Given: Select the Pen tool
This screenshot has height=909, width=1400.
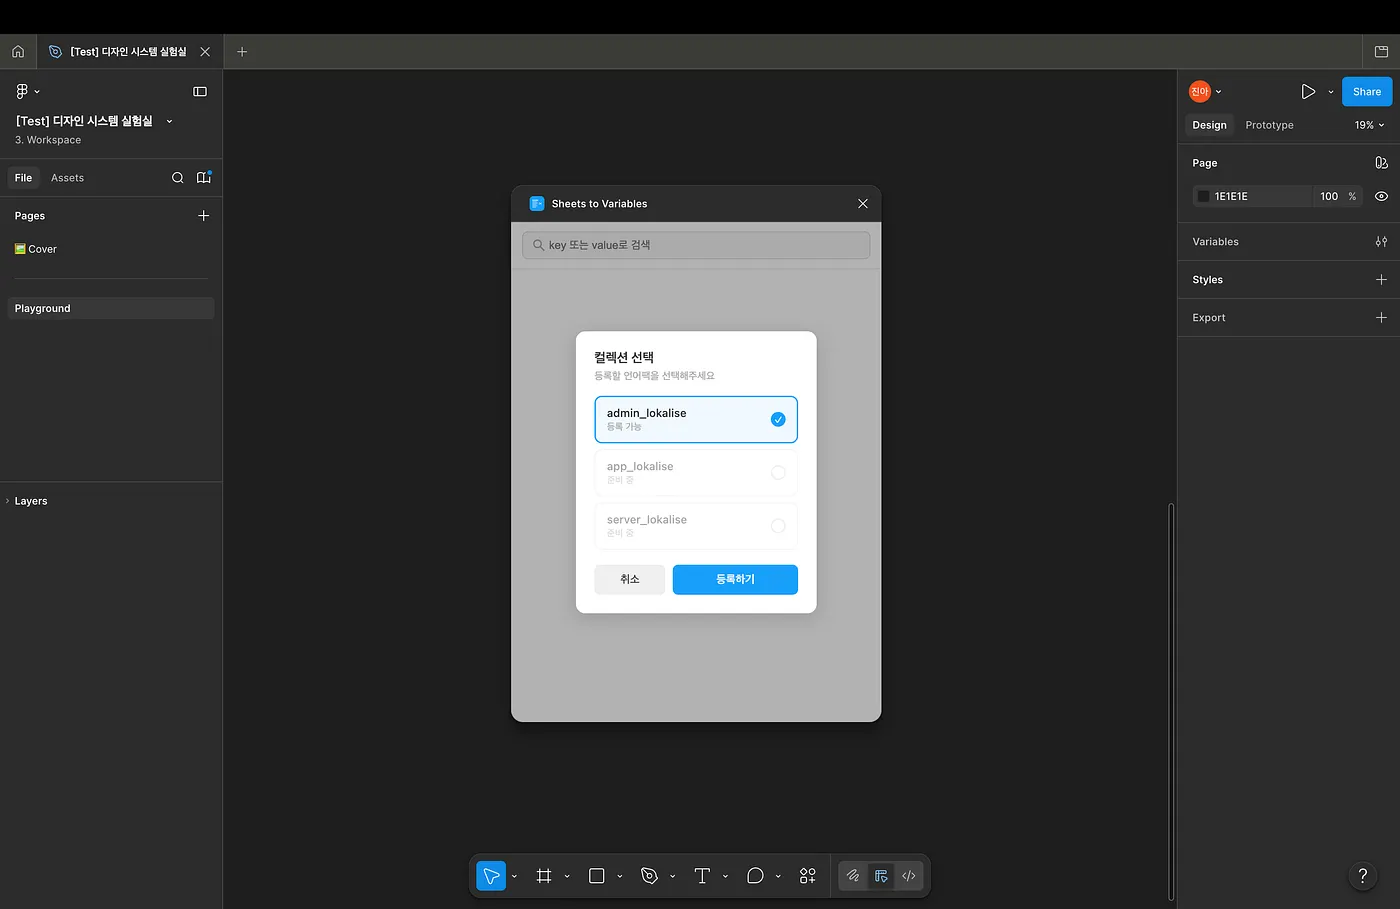Looking at the screenshot, I should 650,876.
